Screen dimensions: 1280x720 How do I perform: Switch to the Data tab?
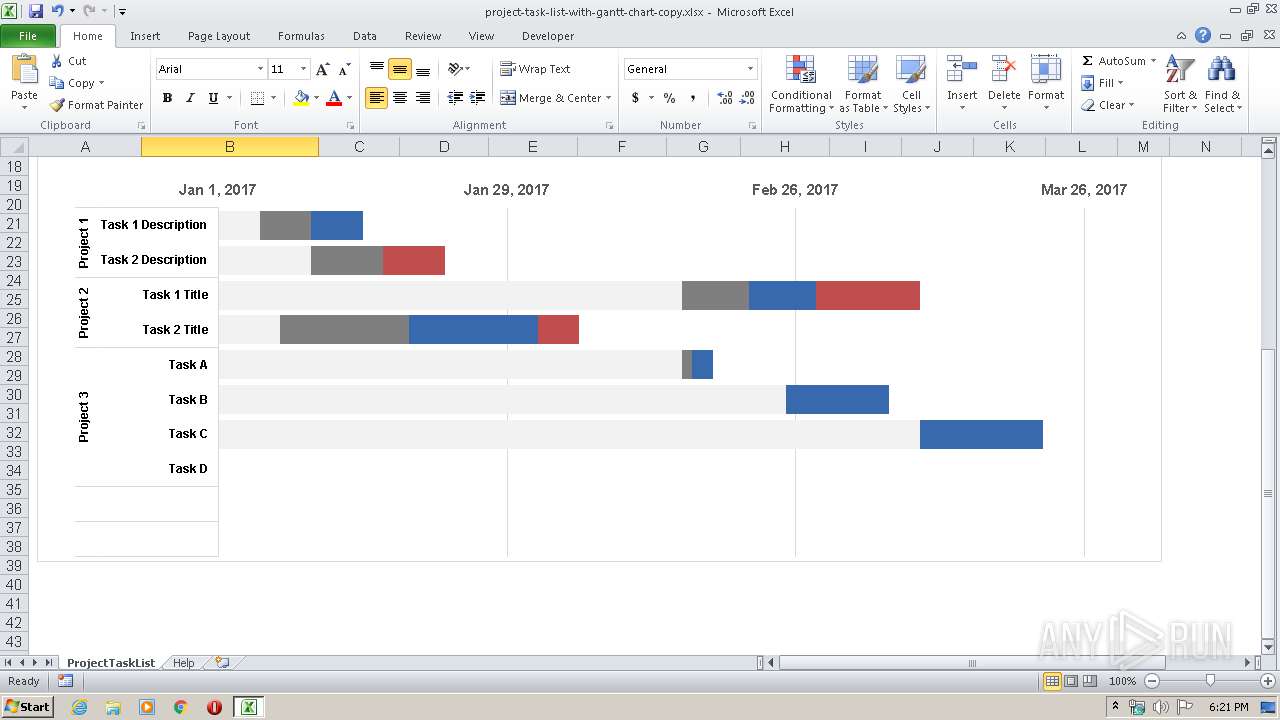[x=365, y=36]
